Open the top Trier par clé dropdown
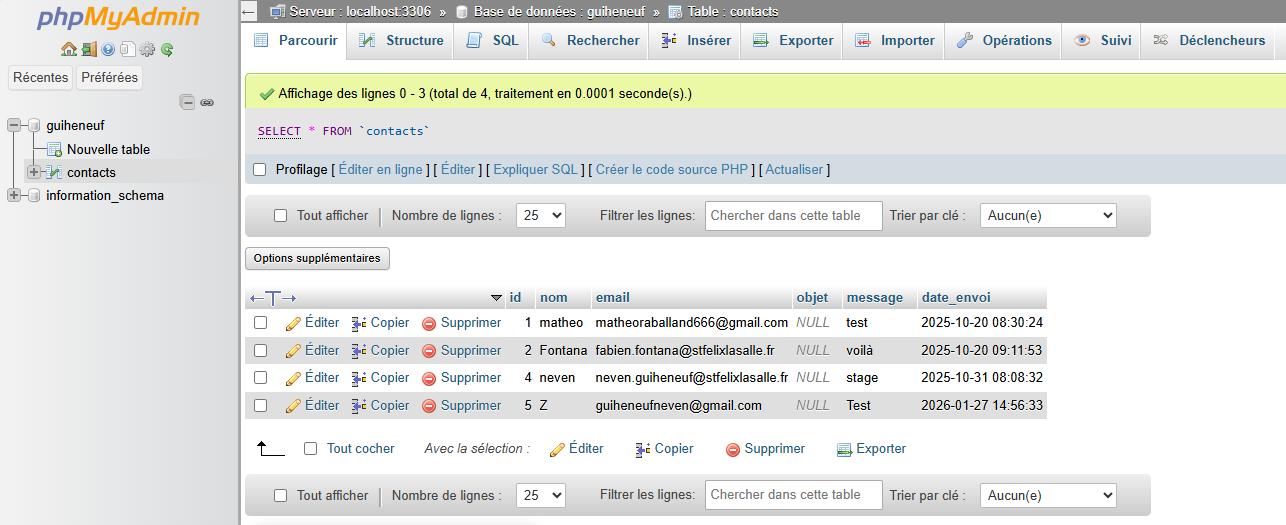Image resolution: width=1286 pixels, height=525 pixels. pyautogui.click(x=1046, y=215)
